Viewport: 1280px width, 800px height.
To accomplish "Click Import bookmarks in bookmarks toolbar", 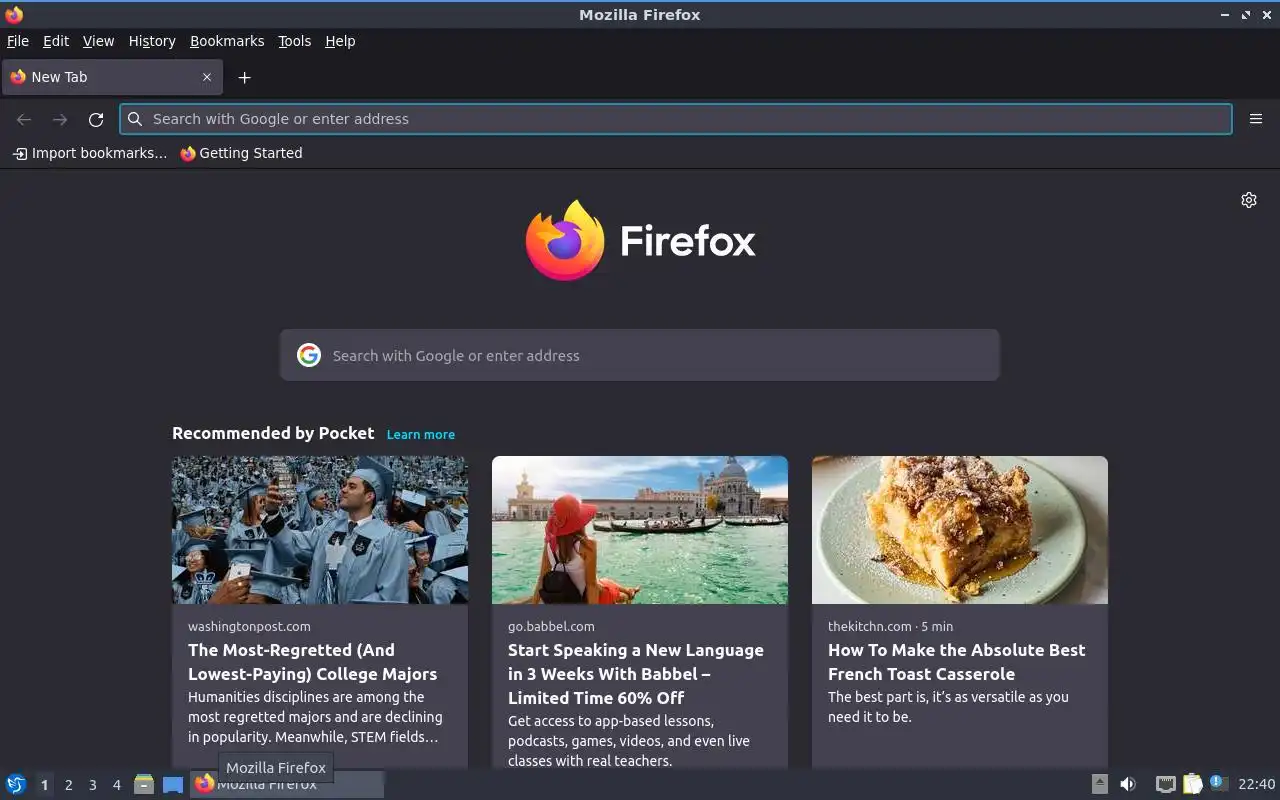I will (x=90, y=153).
